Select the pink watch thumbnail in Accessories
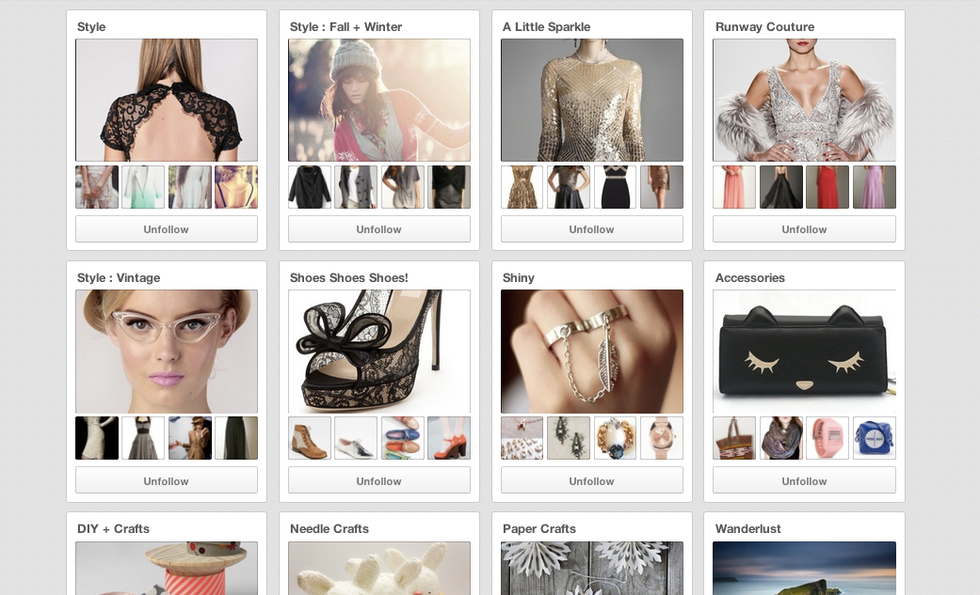Screen dimensions: 980x595 pos(827,438)
